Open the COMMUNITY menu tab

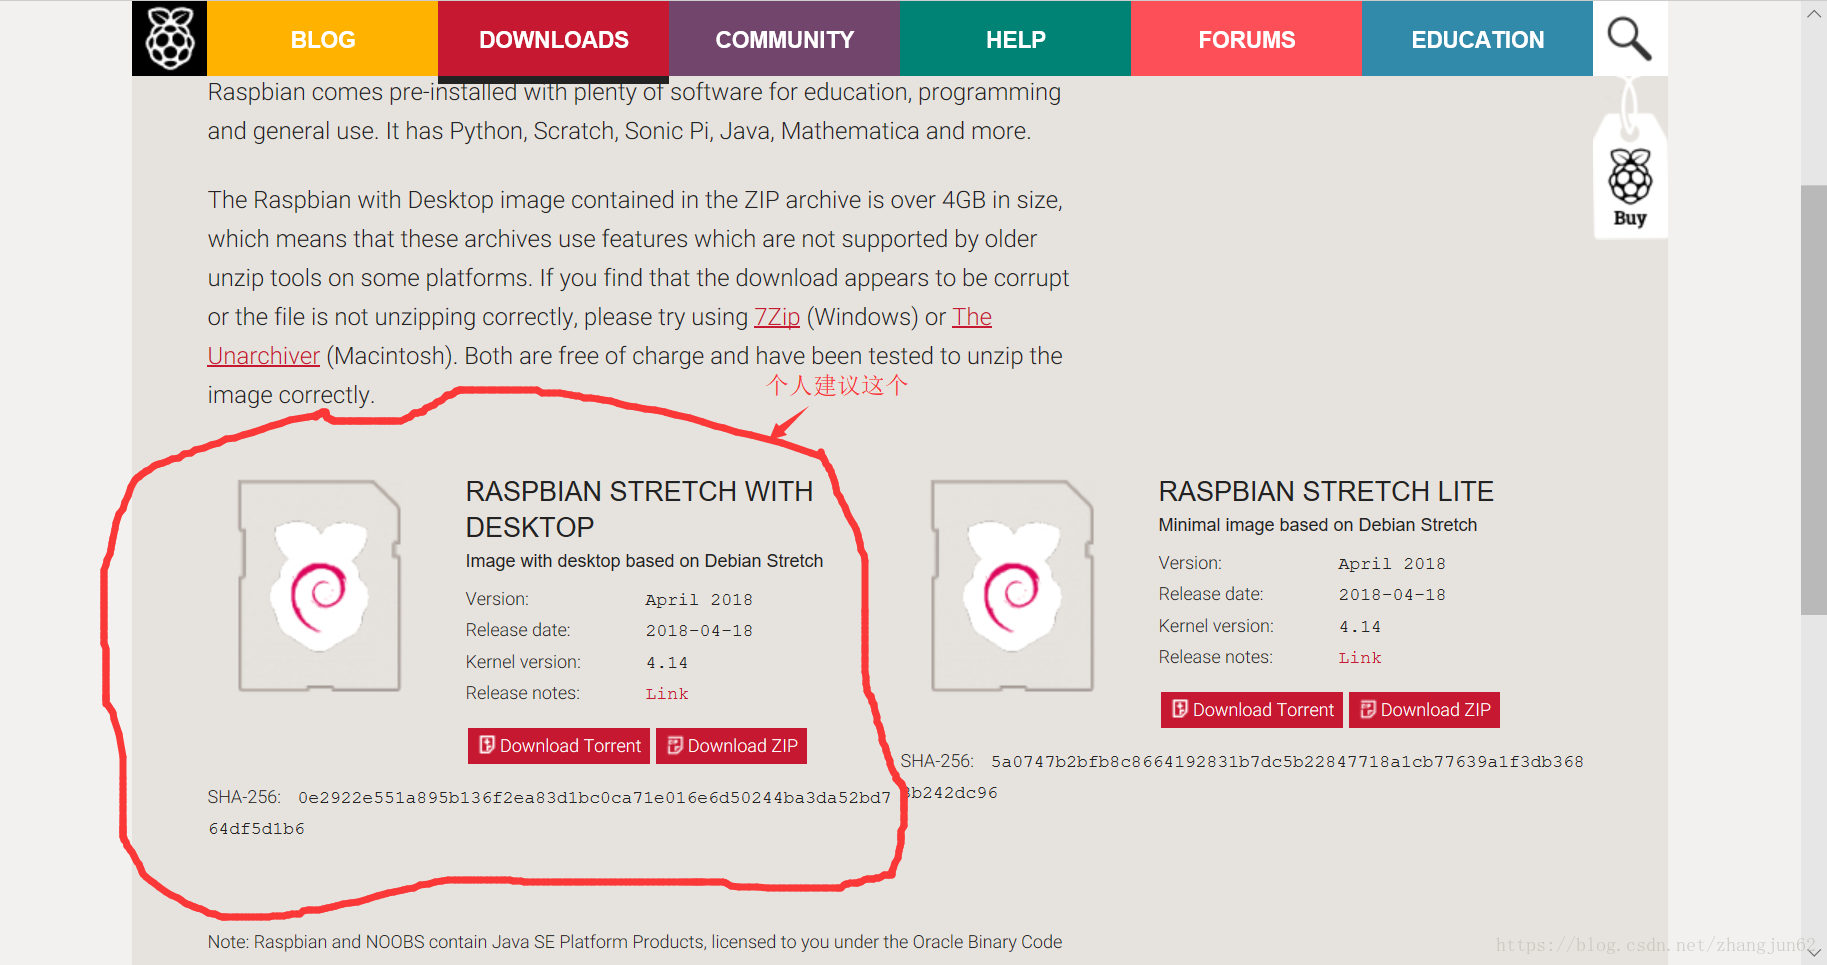[784, 39]
